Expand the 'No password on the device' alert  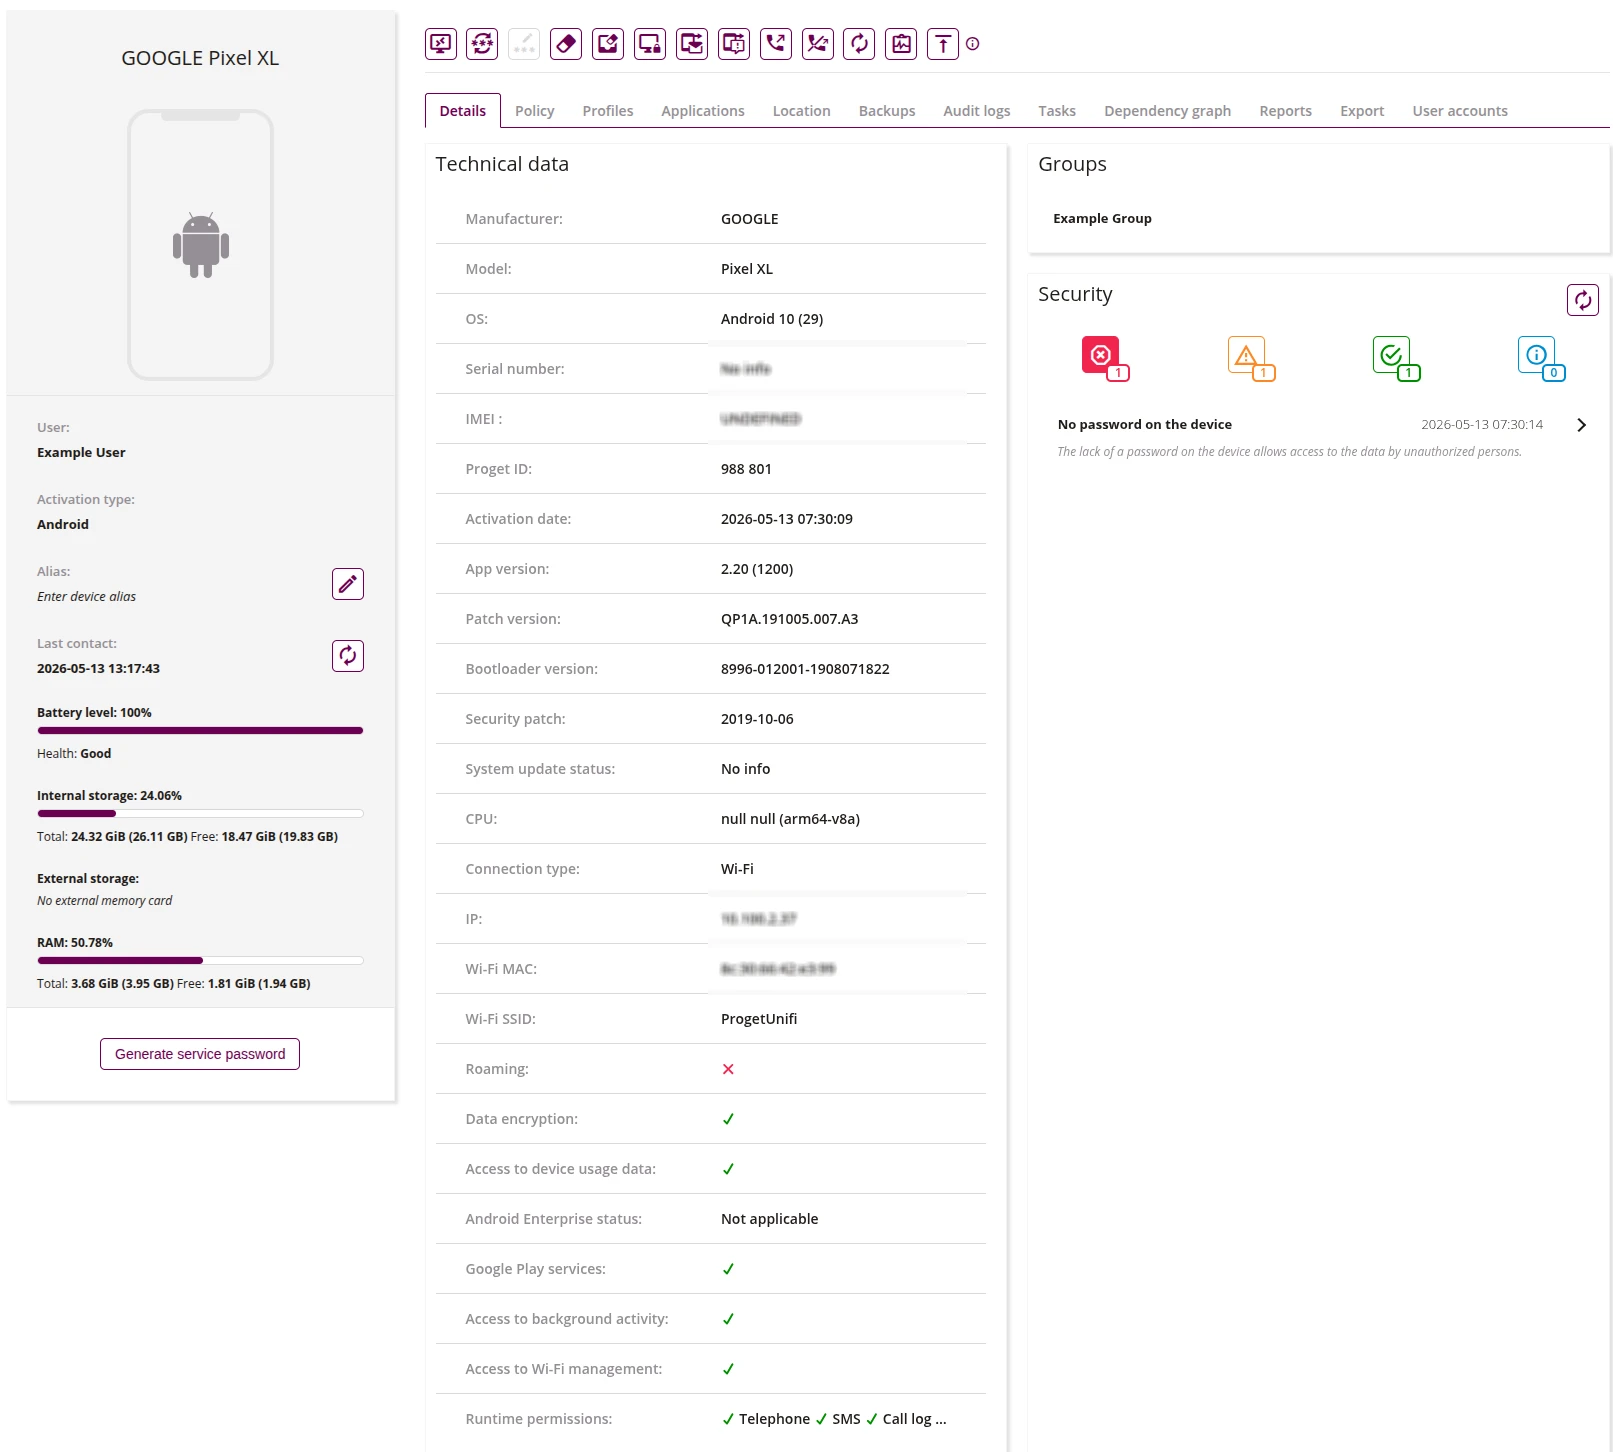pos(1582,425)
